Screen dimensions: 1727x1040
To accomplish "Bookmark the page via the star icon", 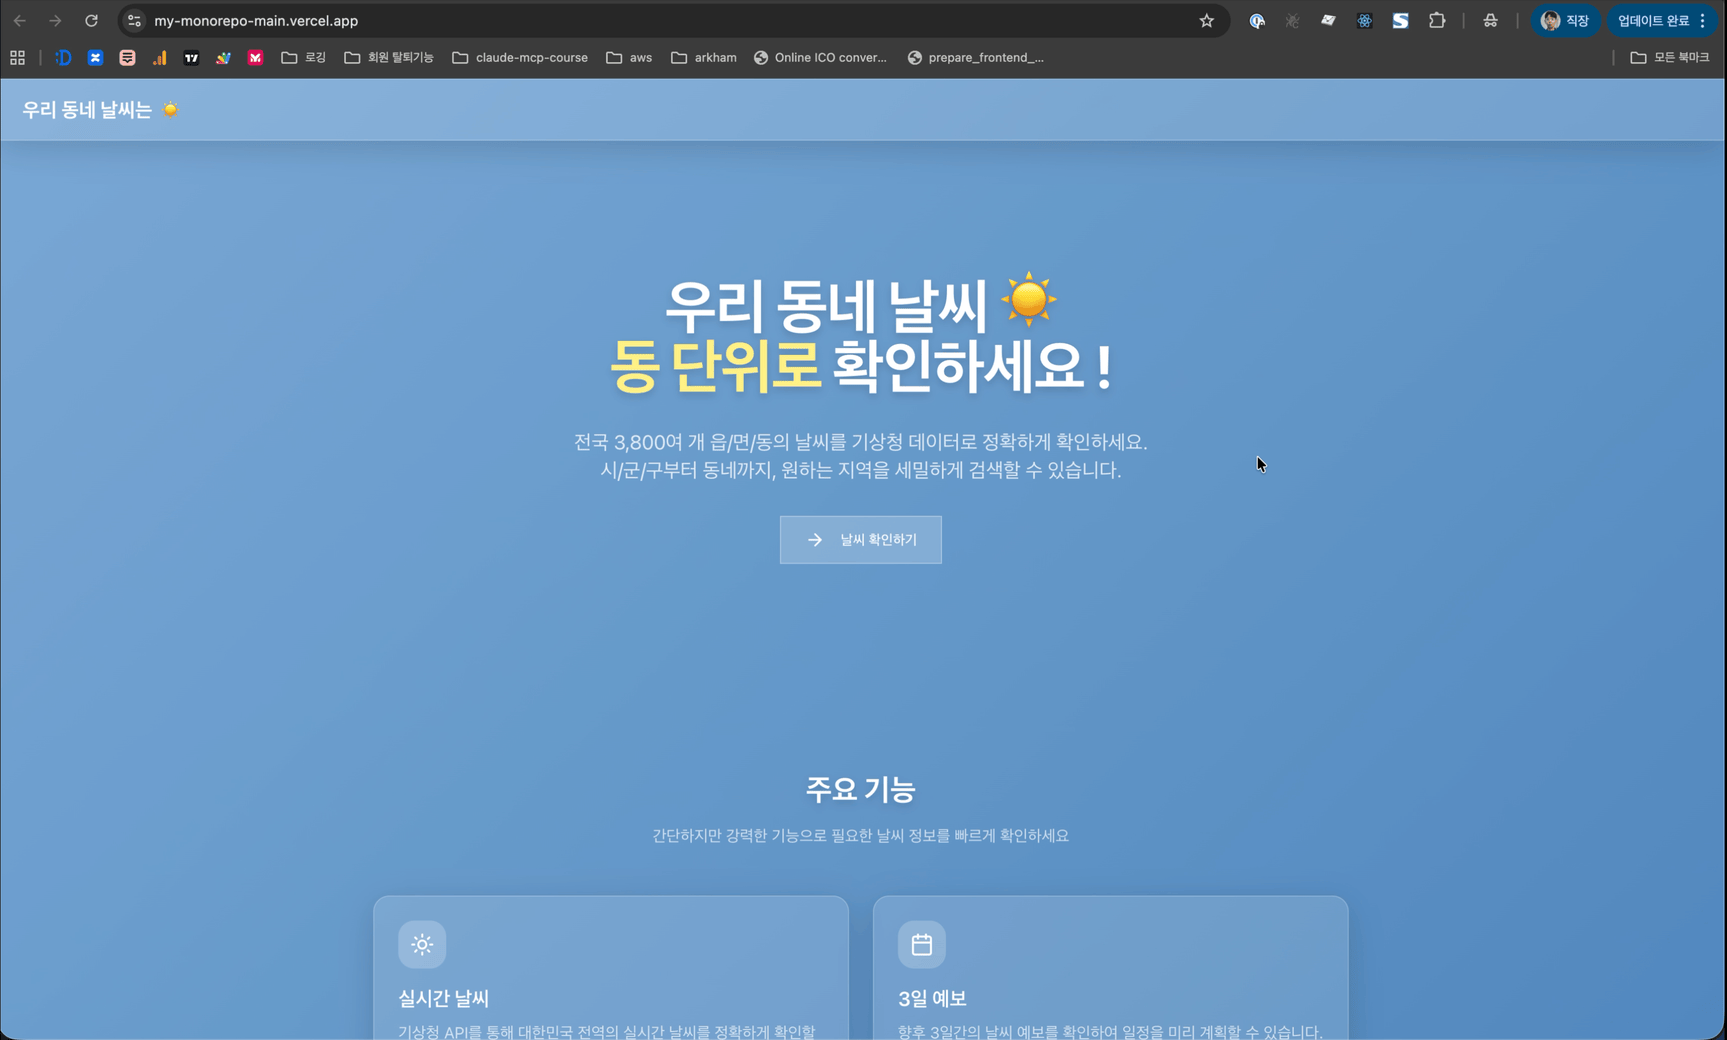I will coord(1207,20).
